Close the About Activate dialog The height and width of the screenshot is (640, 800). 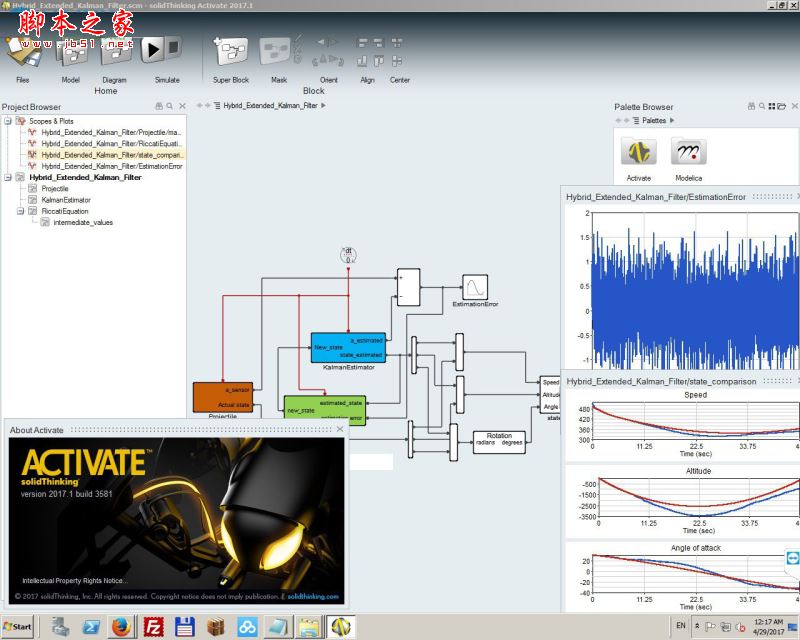[340, 429]
